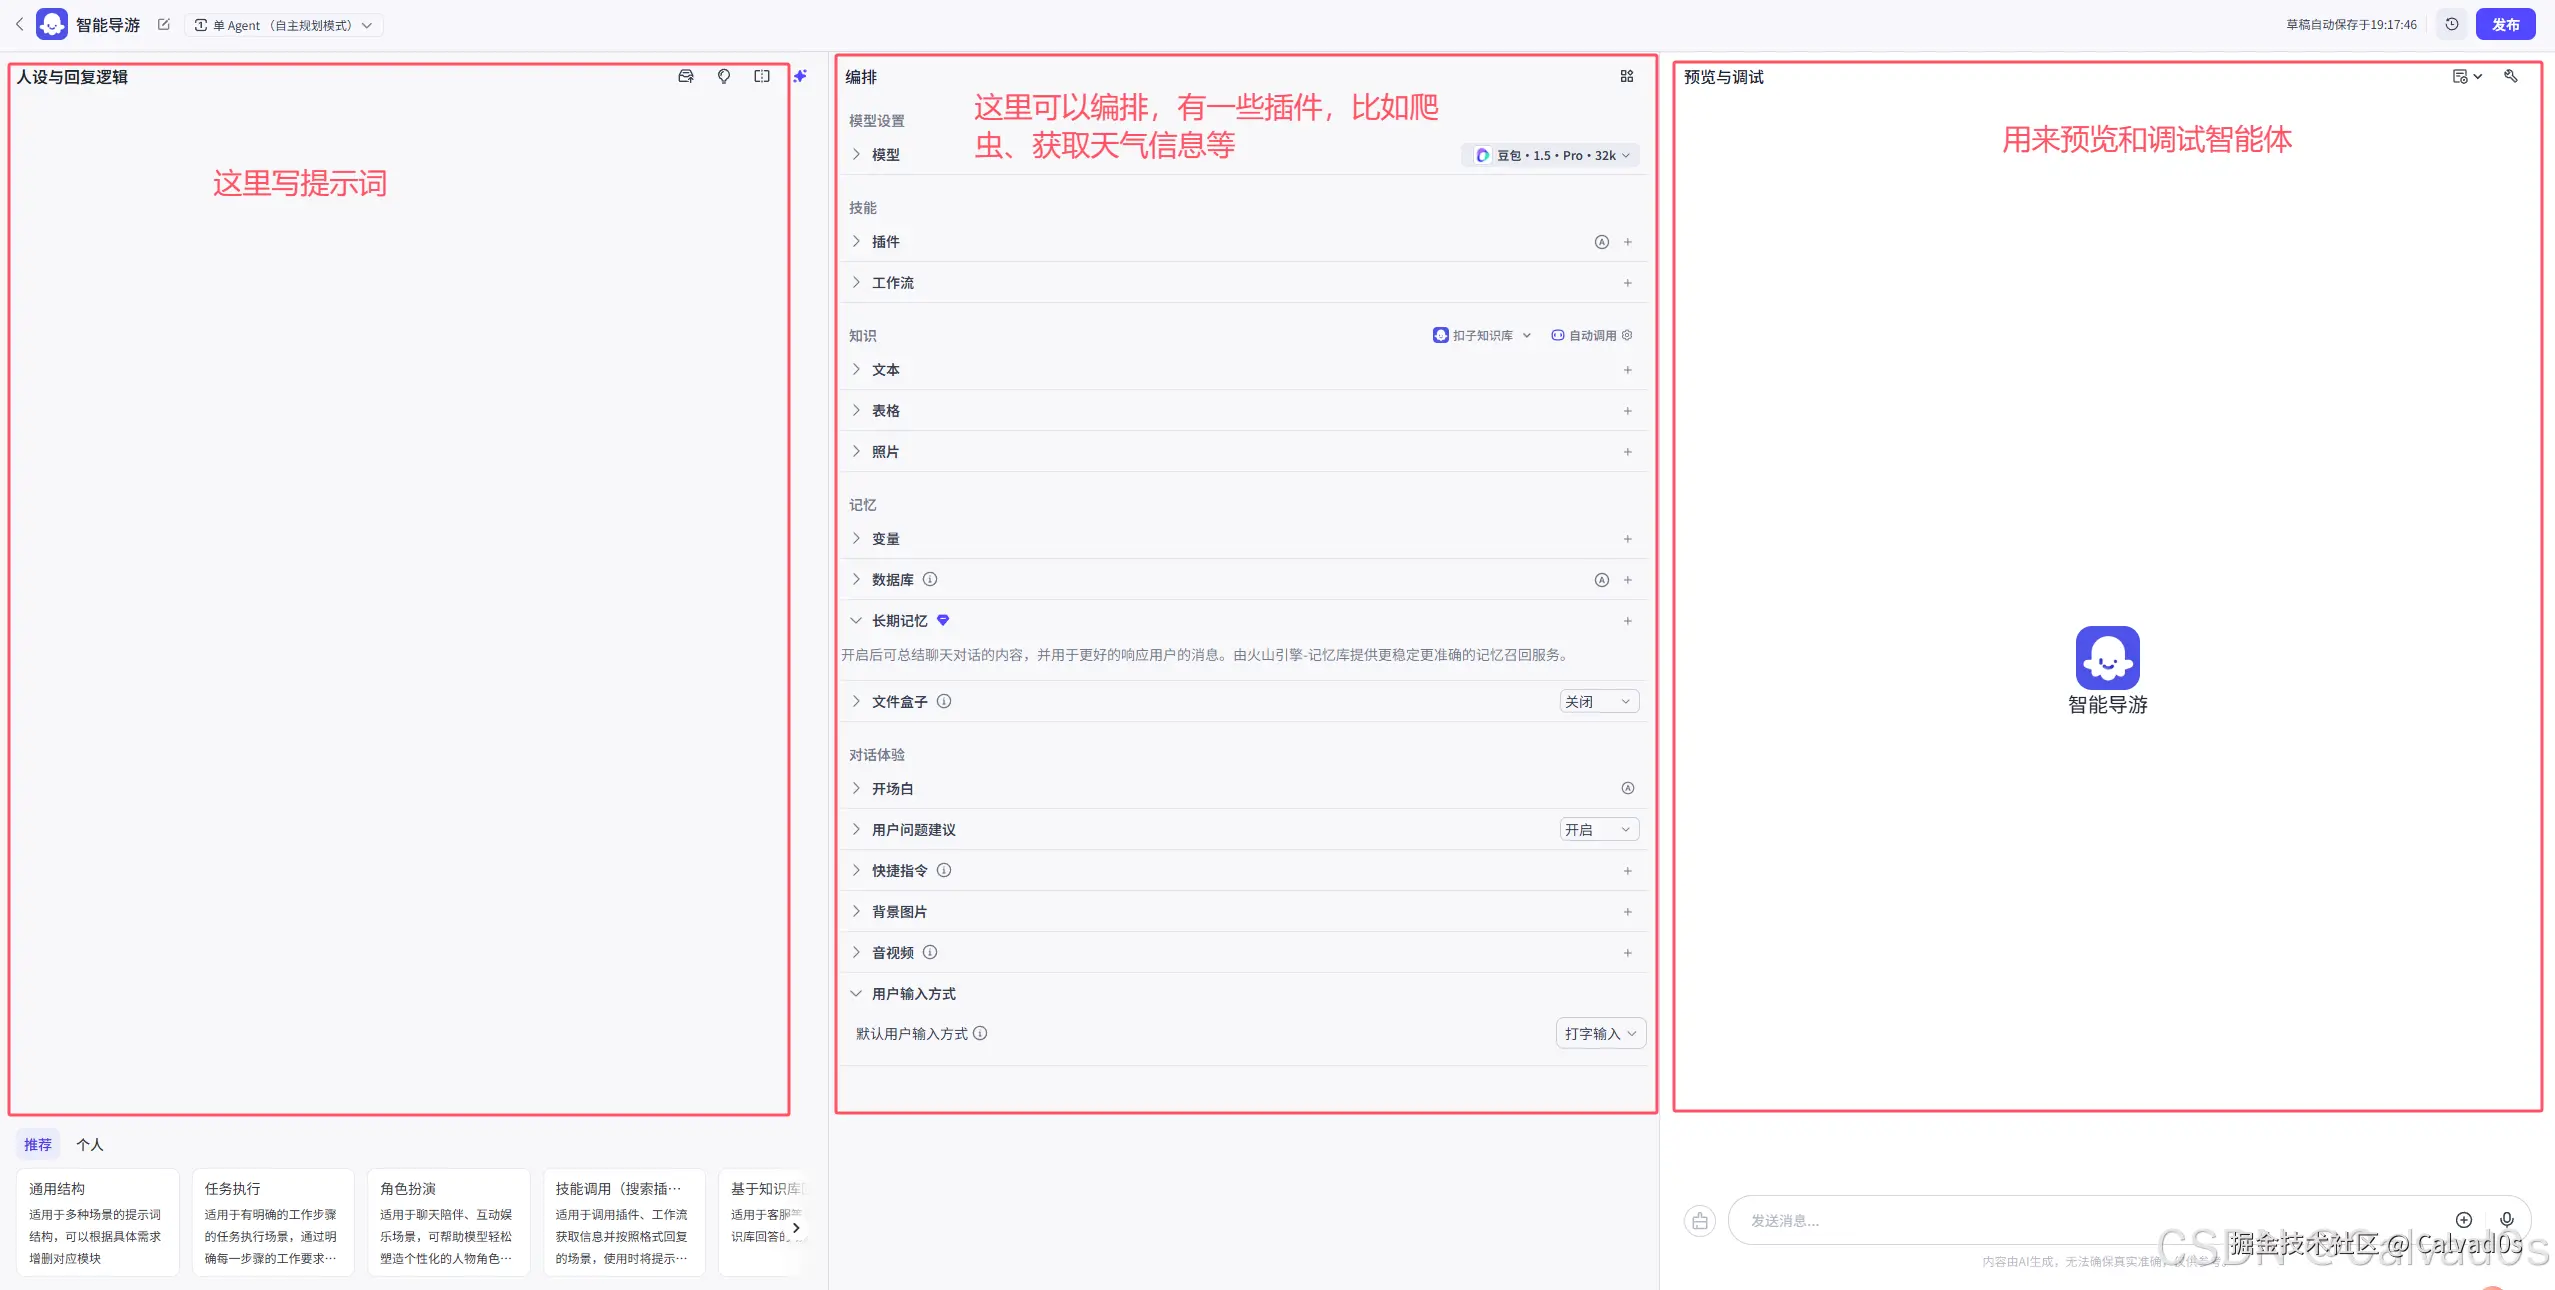Click the edit icon beside 智能导游 title
The width and height of the screenshot is (2555, 1290).
164,25
